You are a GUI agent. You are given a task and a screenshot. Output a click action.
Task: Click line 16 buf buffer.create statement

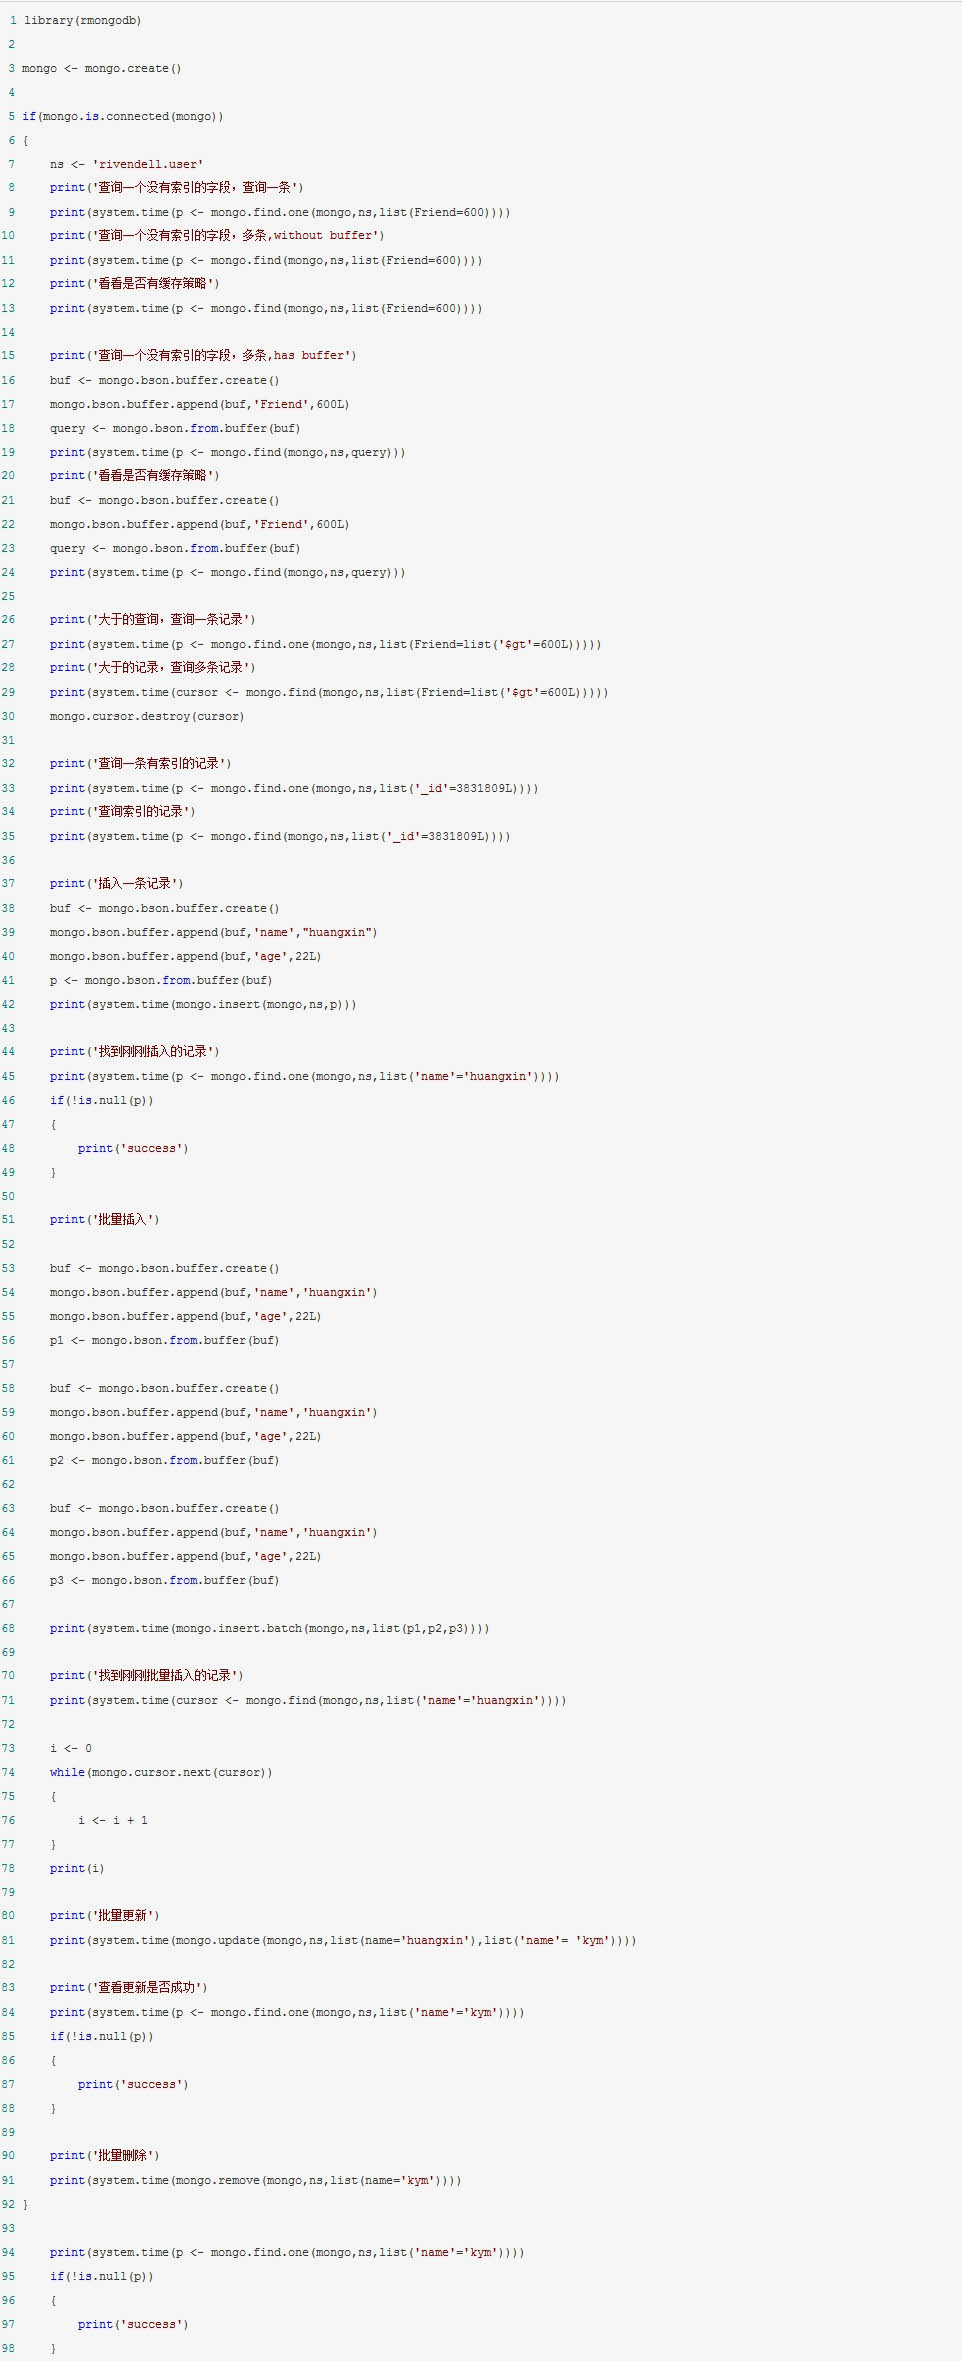165,380
